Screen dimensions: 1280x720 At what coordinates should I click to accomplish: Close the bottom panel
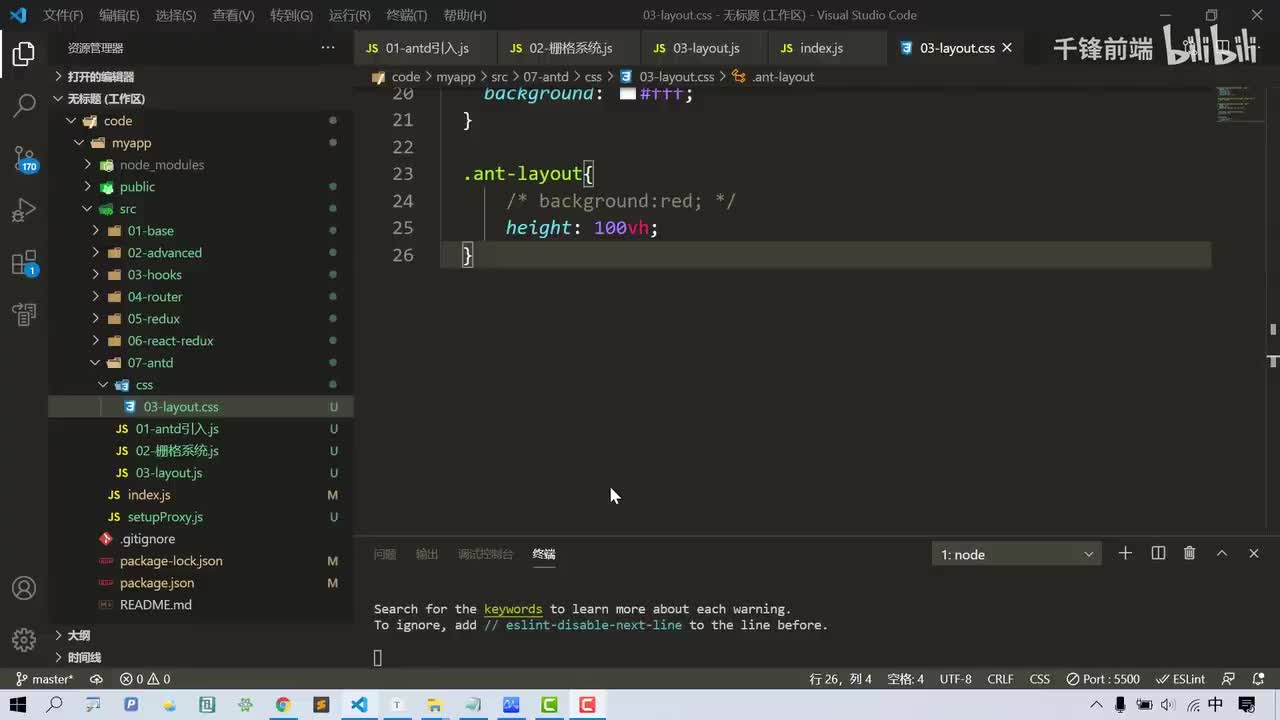pyautogui.click(x=1254, y=553)
